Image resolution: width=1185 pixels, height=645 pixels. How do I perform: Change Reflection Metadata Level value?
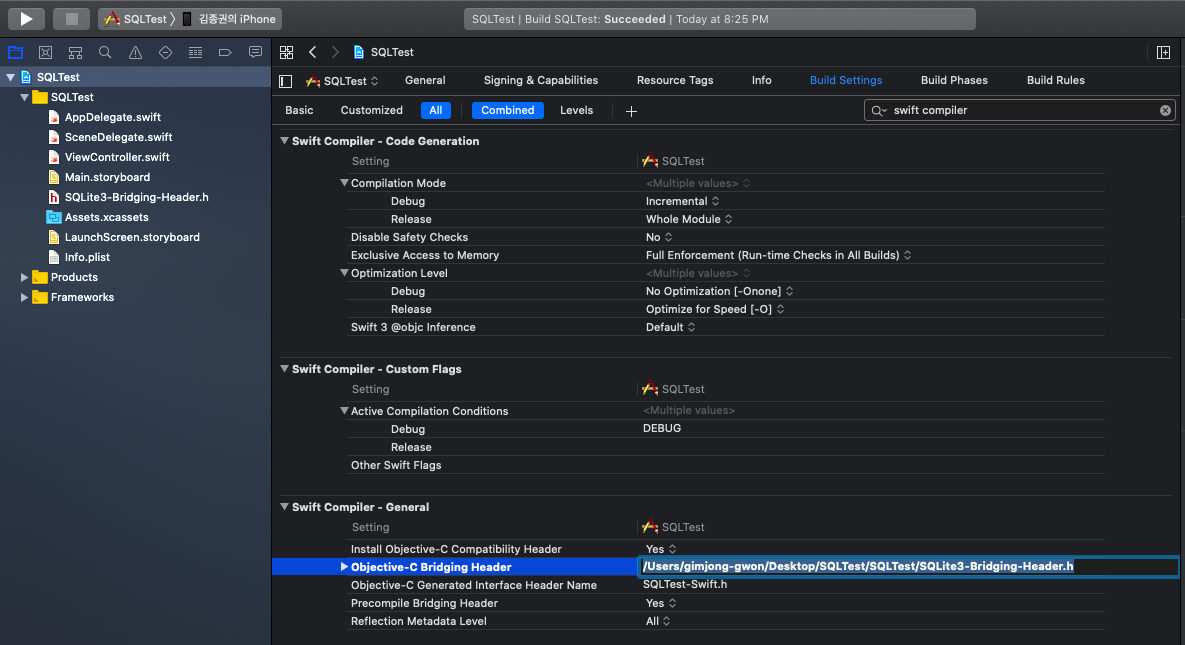[658, 622]
